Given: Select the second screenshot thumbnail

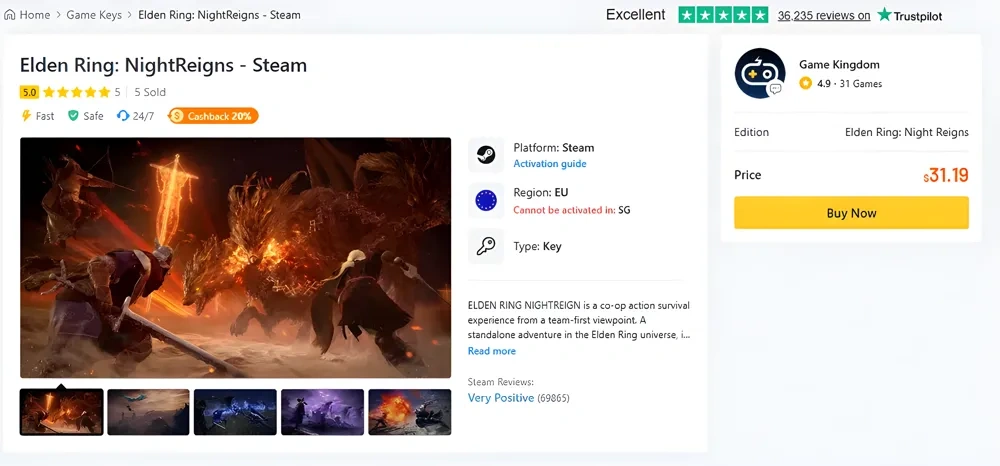Looking at the screenshot, I should 148,412.
